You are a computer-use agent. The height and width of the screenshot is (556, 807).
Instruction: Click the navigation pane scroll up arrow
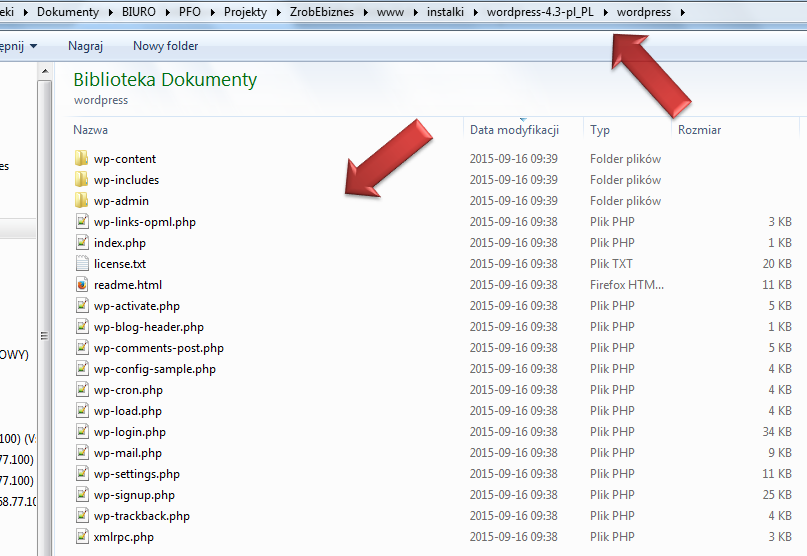tap(45, 71)
